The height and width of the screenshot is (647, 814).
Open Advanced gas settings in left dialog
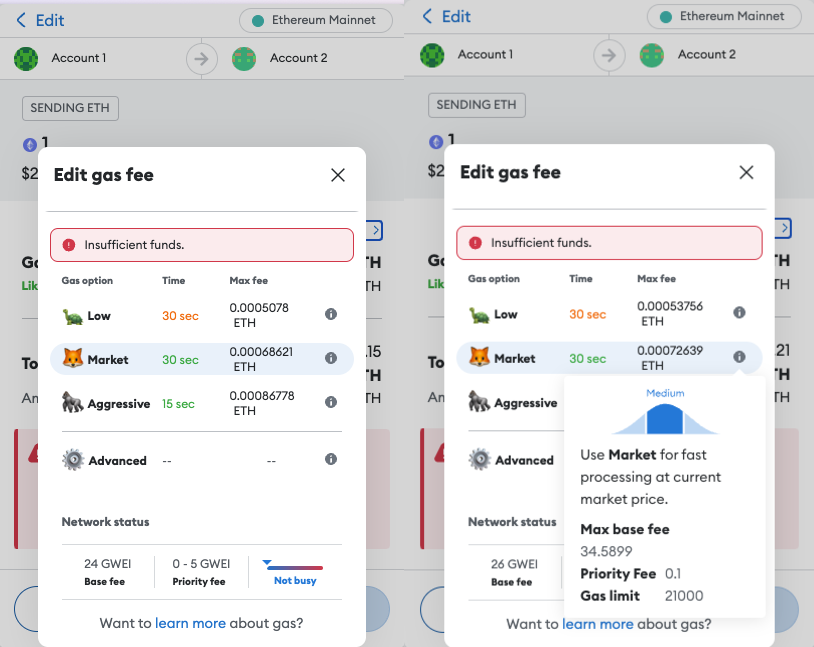tap(116, 461)
